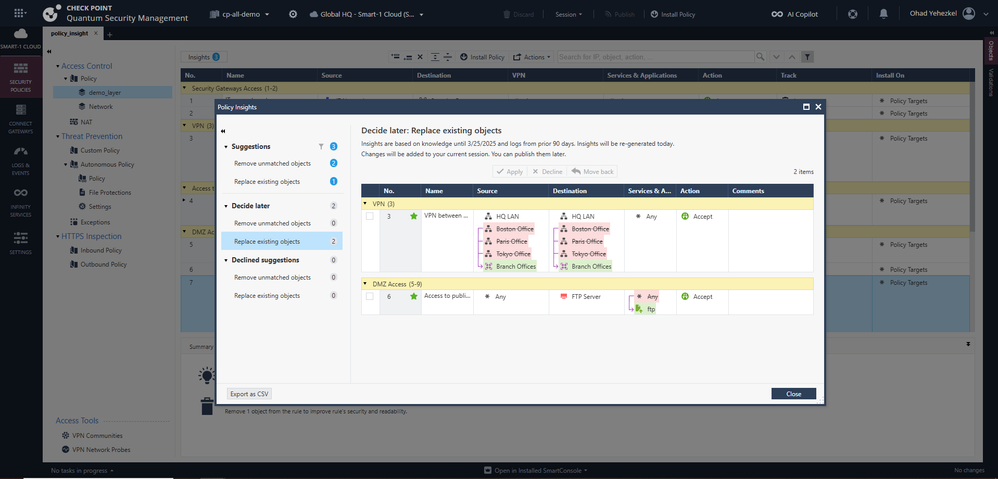Open VPN Communities under Access Tools
Screen dimensions: 998x479
point(92,436)
